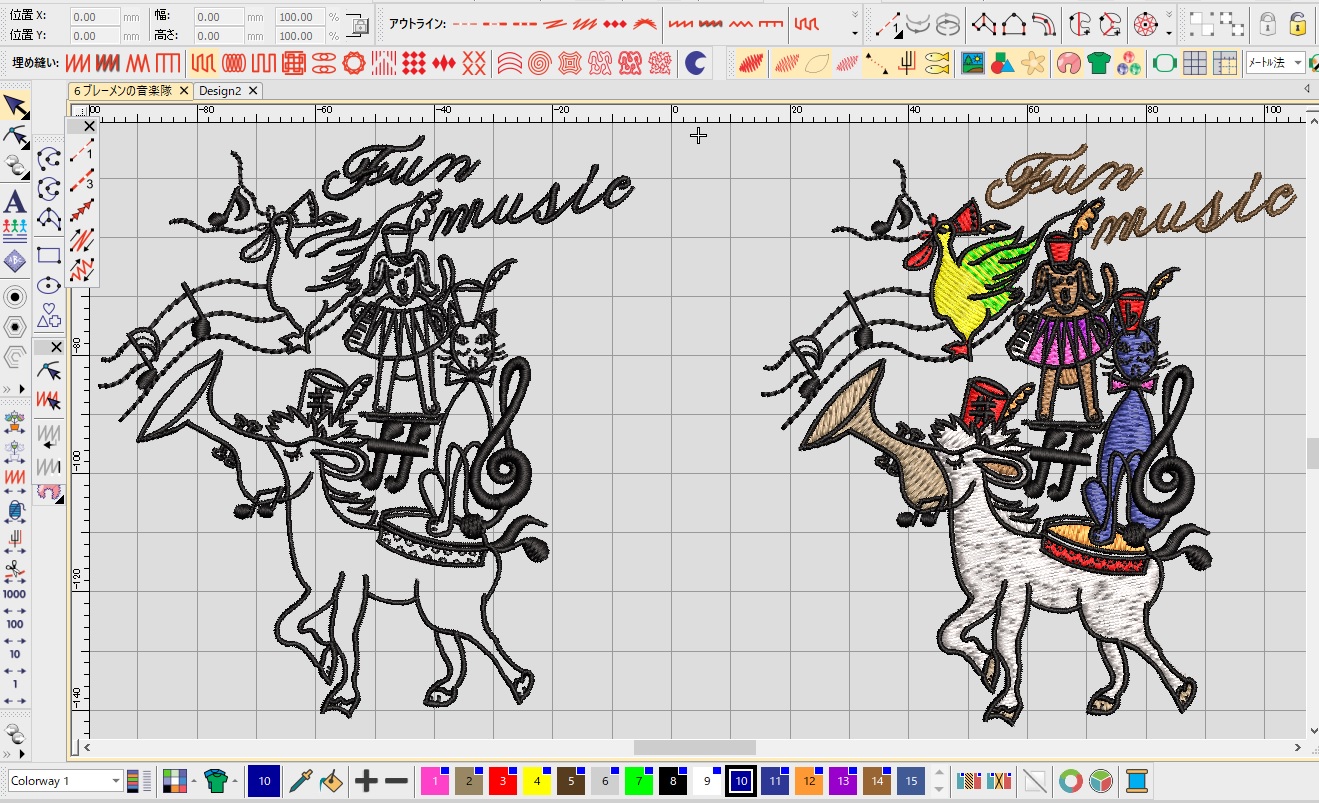Click the current color 10 box
This screenshot has height=803, width=1319.
click(264, 781)
